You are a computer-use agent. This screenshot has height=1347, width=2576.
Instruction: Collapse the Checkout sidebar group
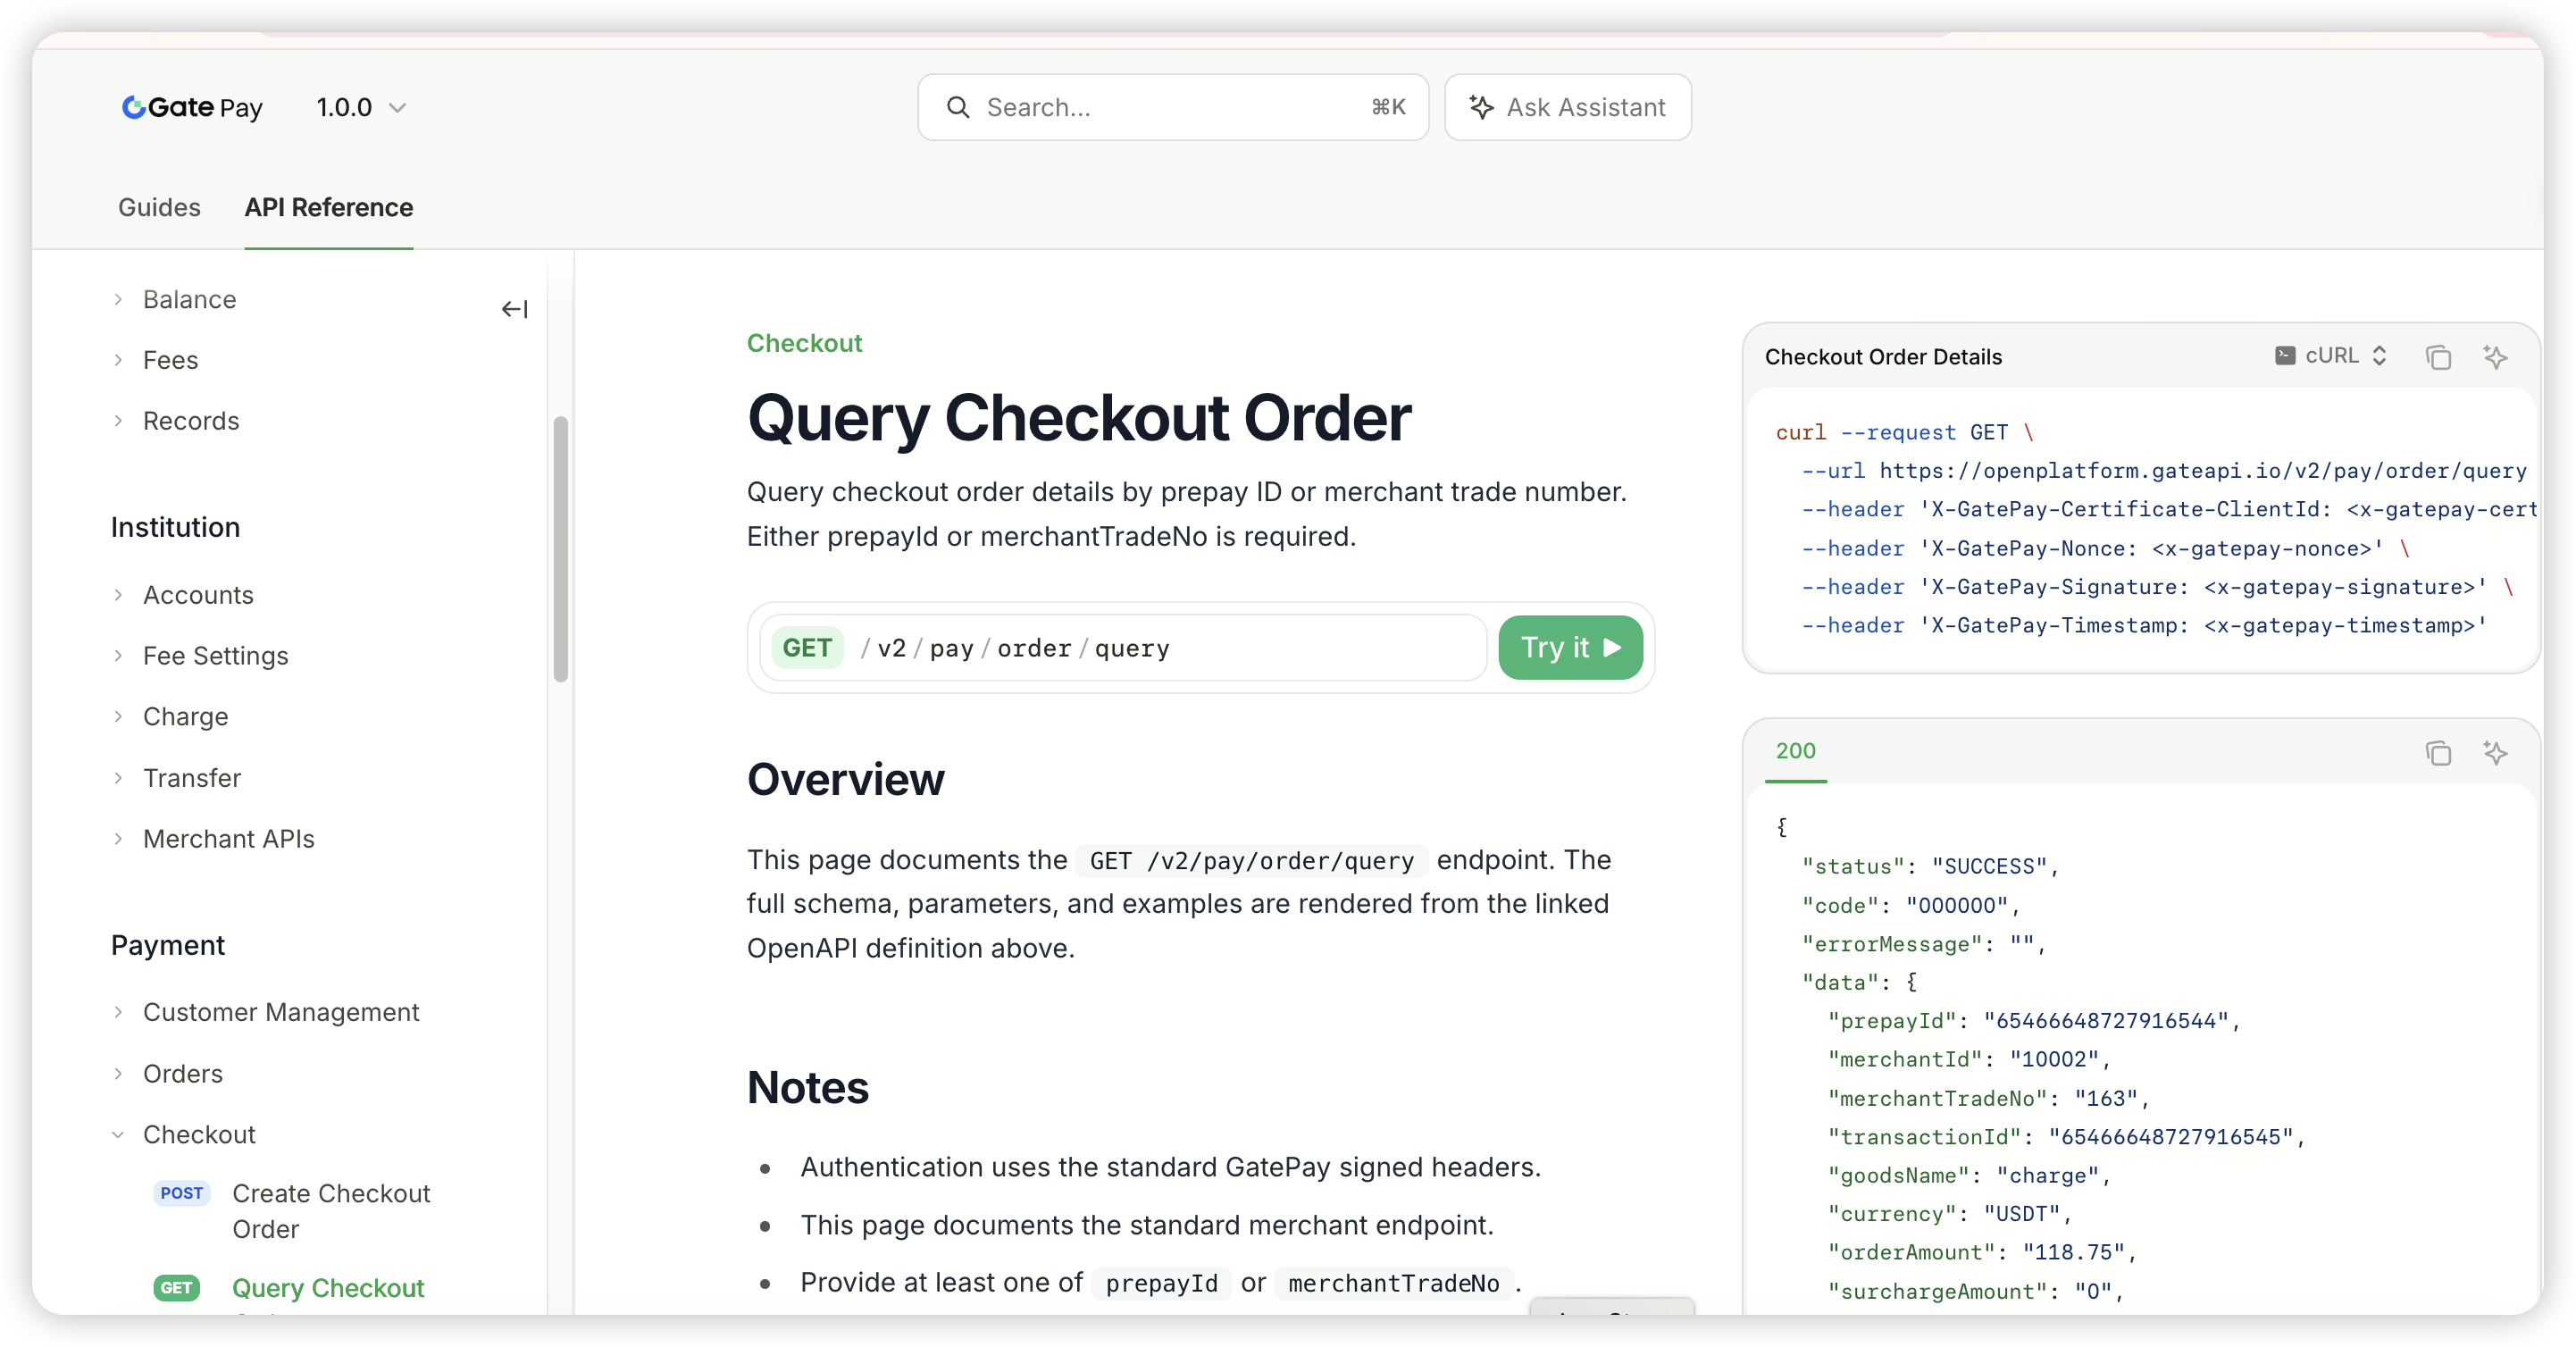199,1134
